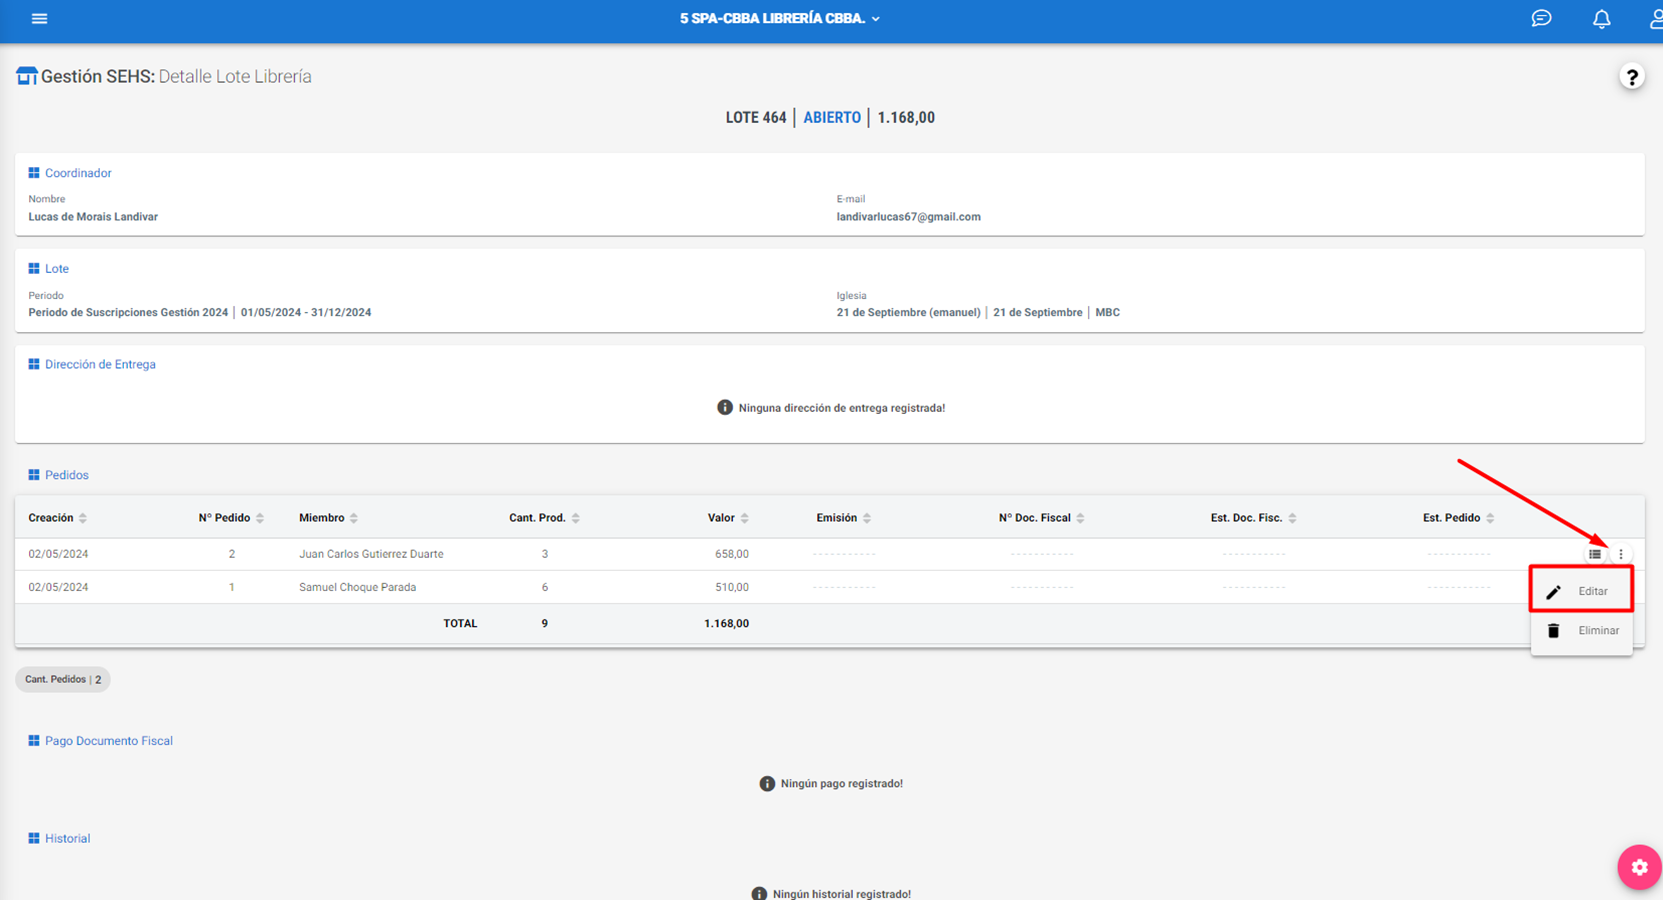This screenshot has height=900, width=1663.
Task: Click the TOTAL label in table footer
Action: tap(460, 624)
